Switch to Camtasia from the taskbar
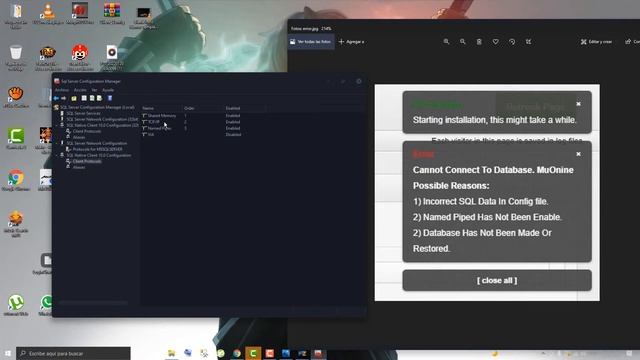 [x=253, y=353]
